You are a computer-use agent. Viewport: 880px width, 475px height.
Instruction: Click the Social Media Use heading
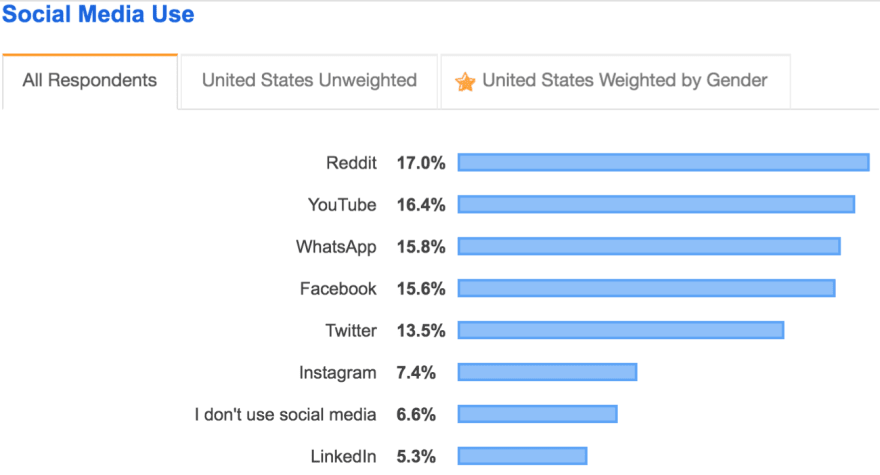pyautogui.click(x=98, y=14)
